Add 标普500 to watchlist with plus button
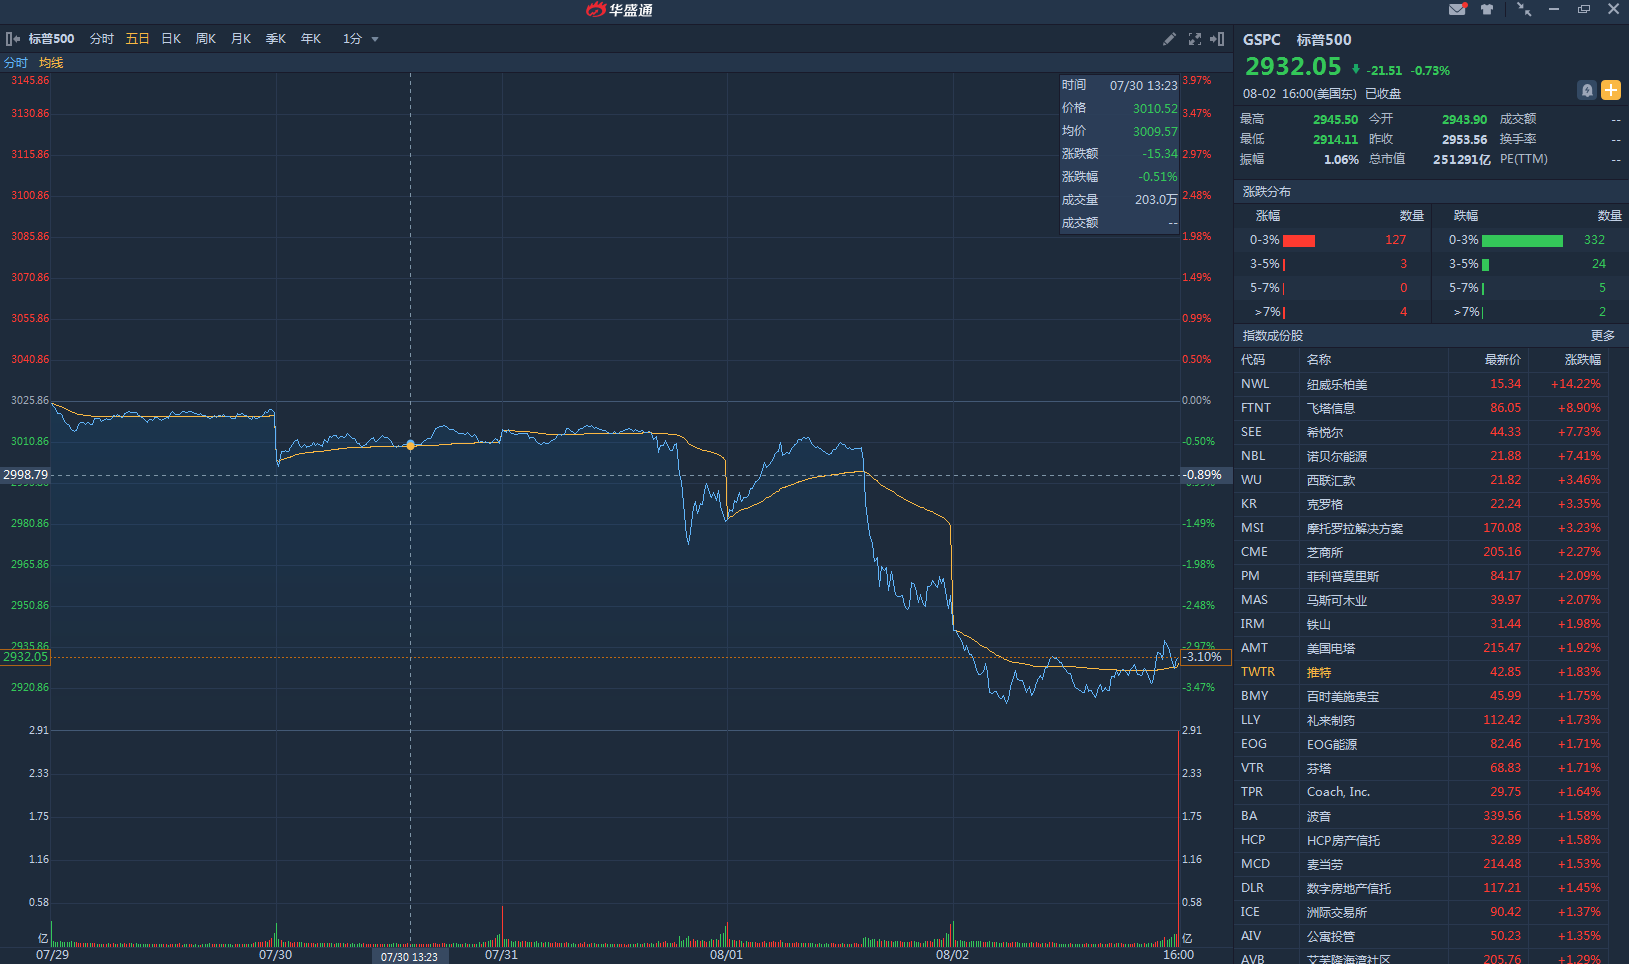The width and height of the screenshot is (1629, 964). click(1611, 90)
